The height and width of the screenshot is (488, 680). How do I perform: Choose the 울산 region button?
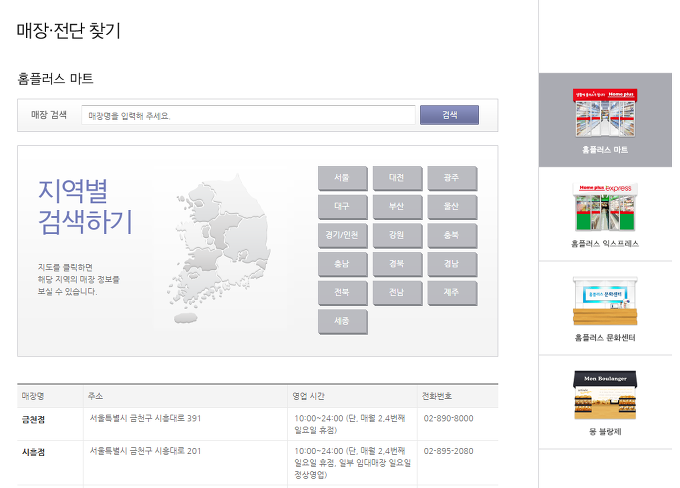452,206
